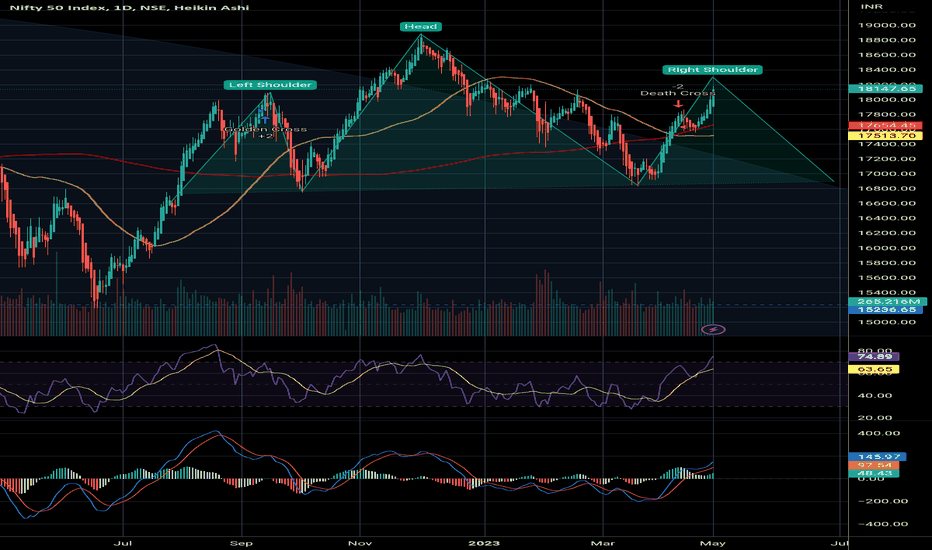
Task: Select the 'Head' pattern label
Action: (421, 26)
